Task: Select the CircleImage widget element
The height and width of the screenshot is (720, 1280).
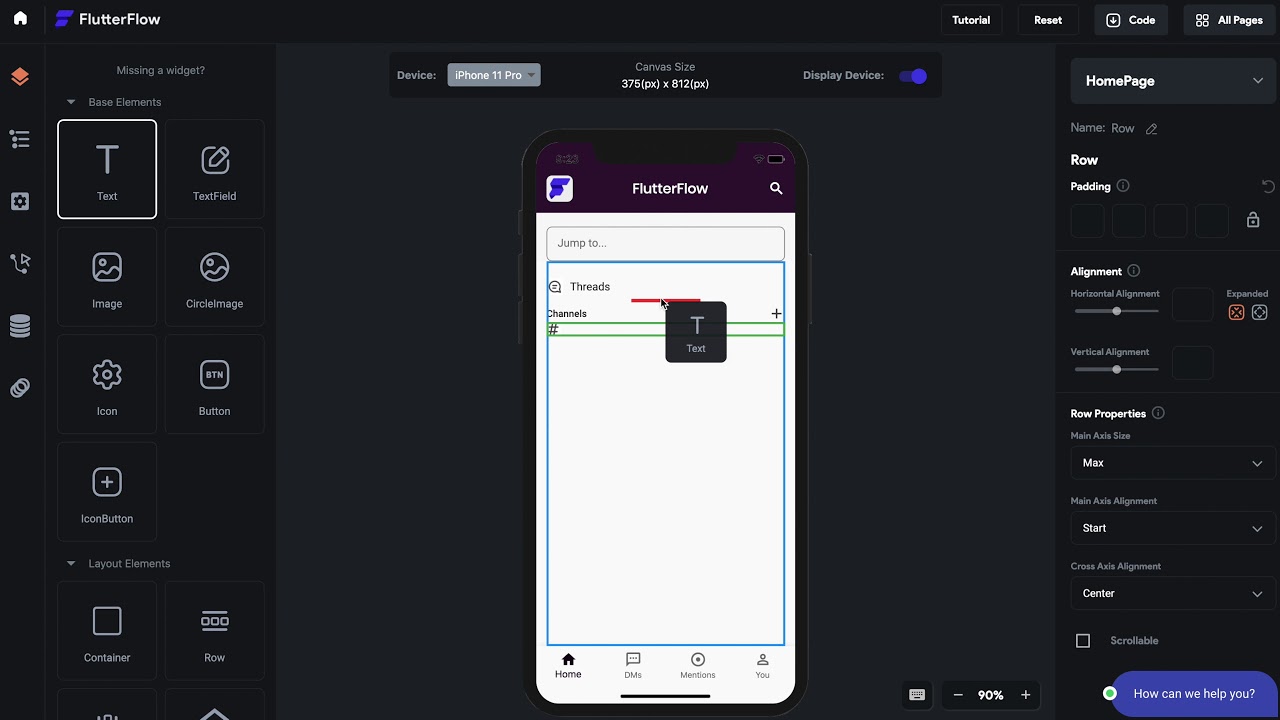Action: [214, 277]
